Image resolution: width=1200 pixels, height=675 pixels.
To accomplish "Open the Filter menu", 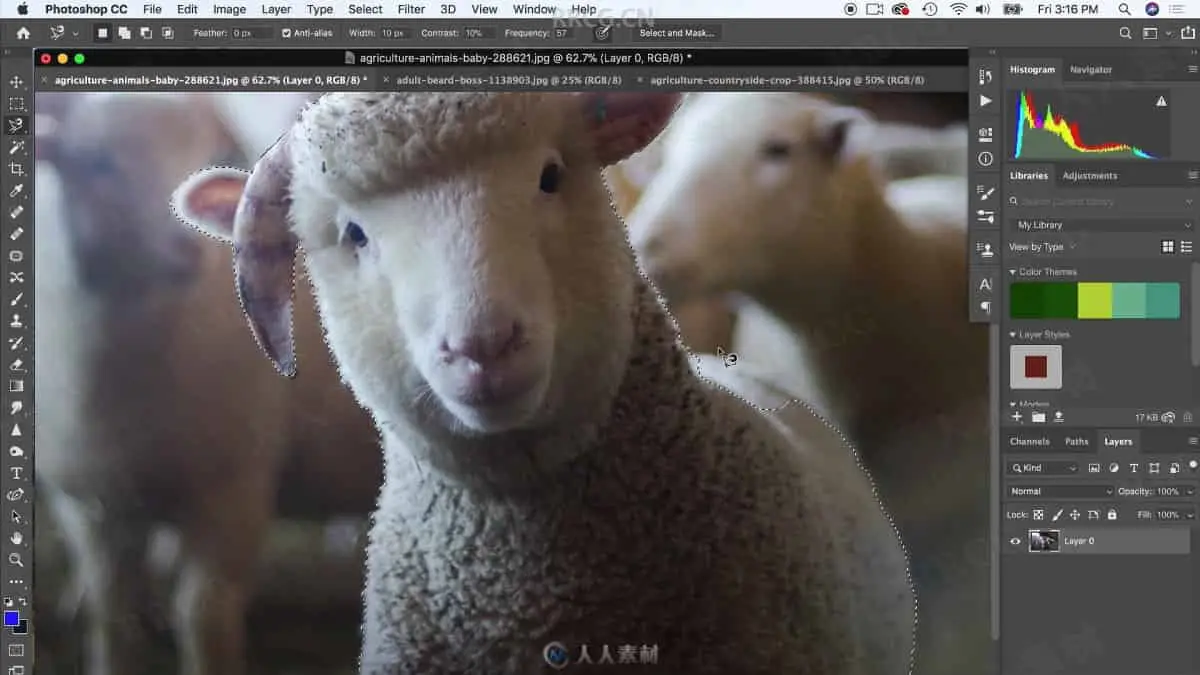I will tap(411, 9).
